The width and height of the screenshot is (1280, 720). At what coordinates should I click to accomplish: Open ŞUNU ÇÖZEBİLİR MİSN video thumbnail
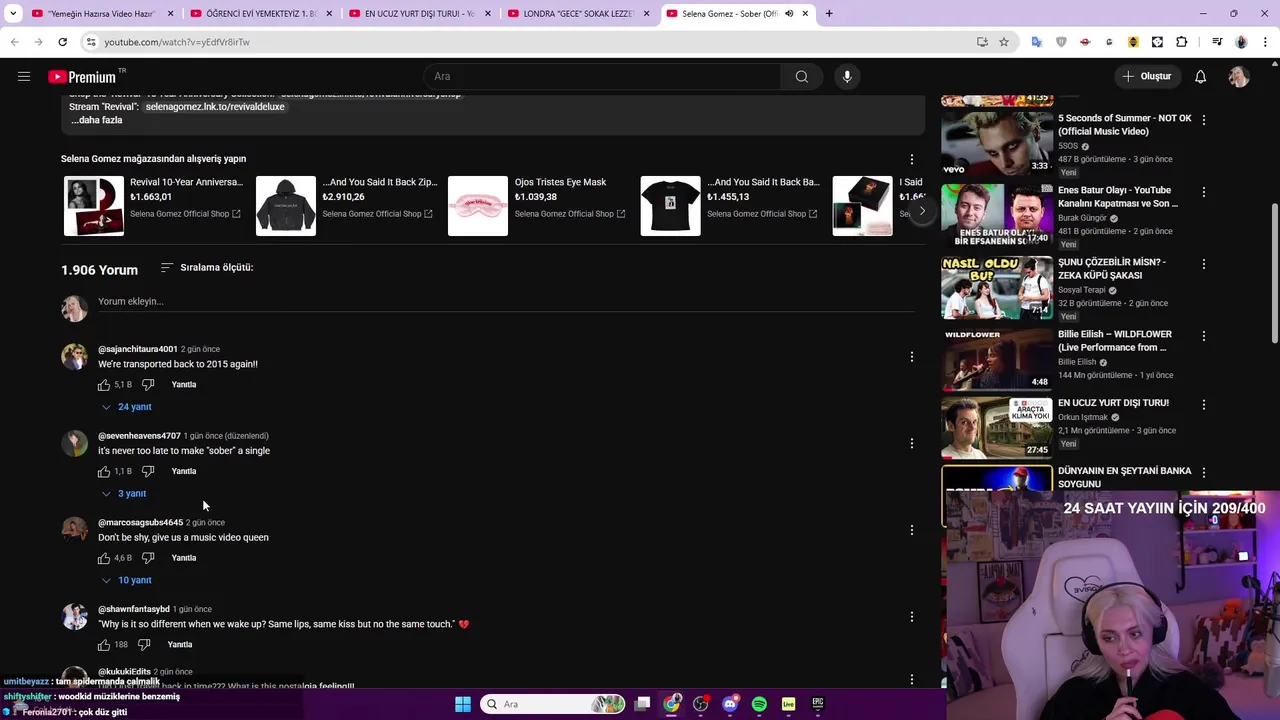point(997,288)
